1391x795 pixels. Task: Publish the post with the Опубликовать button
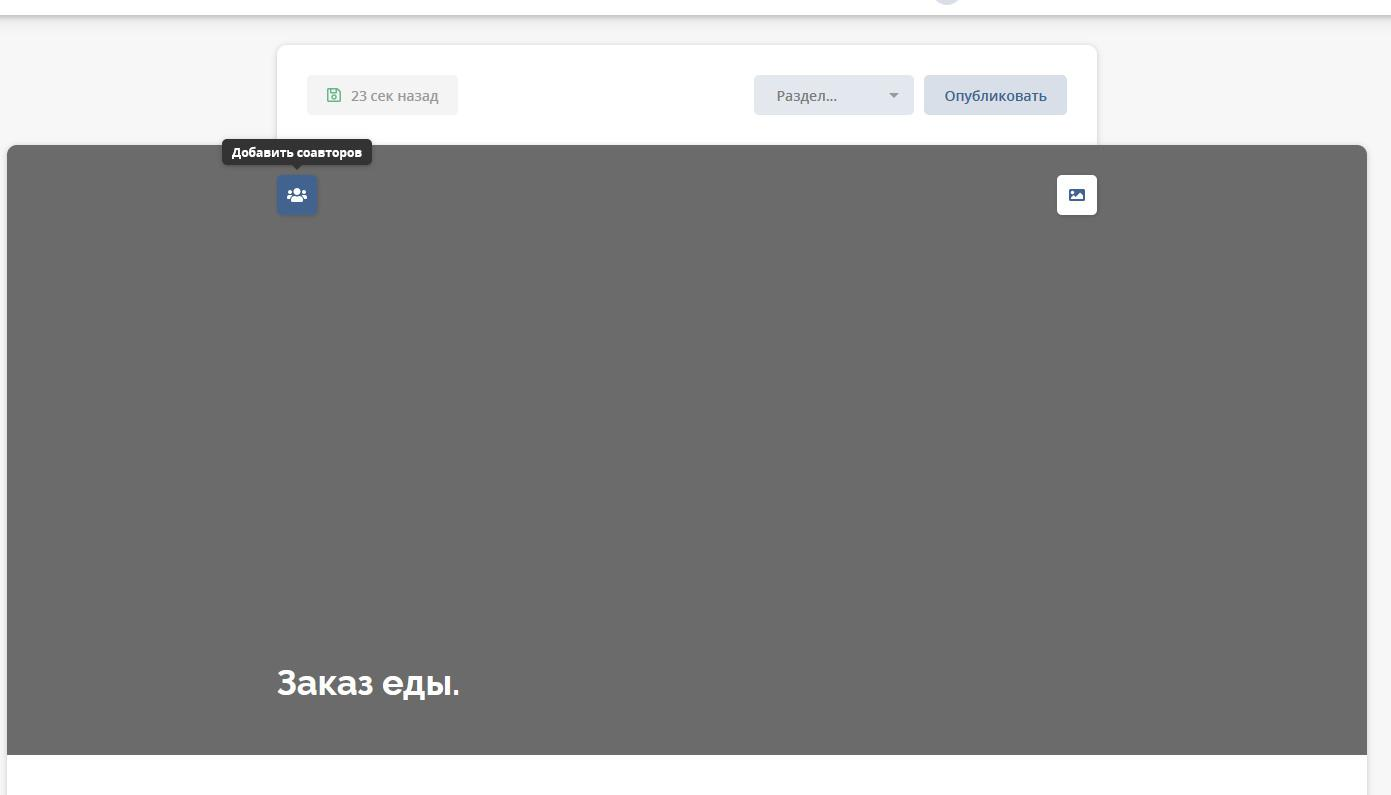995,95
